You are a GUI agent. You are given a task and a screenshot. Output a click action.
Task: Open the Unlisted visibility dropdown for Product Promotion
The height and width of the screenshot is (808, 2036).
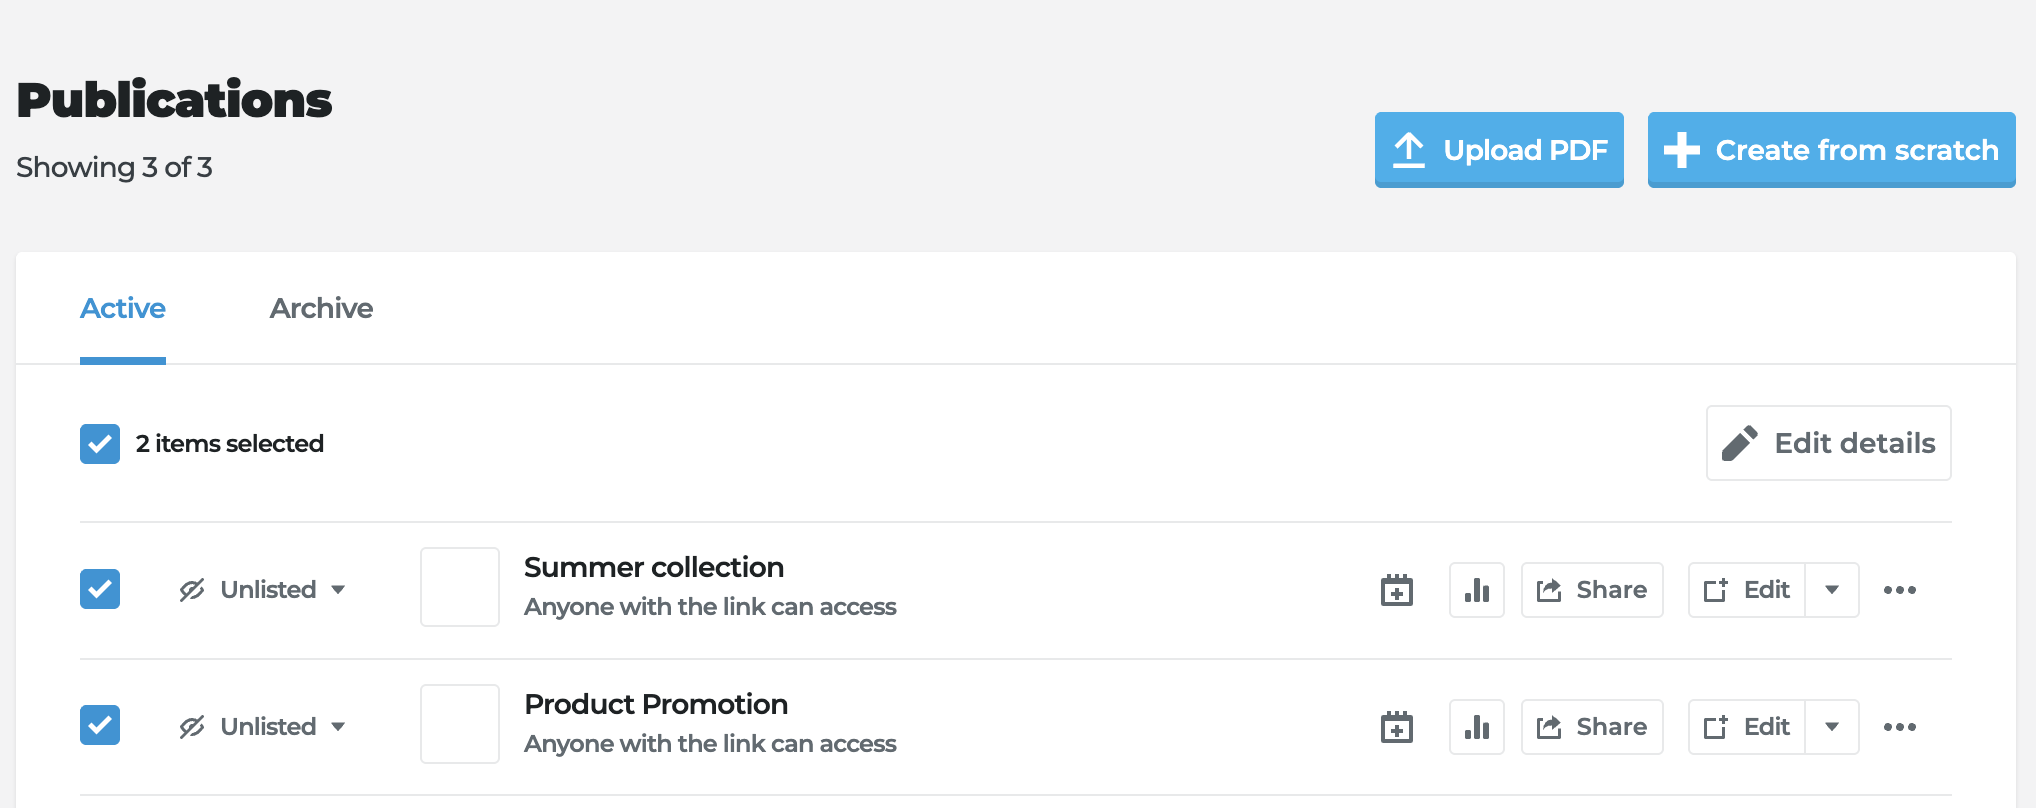tap(340, 726)
